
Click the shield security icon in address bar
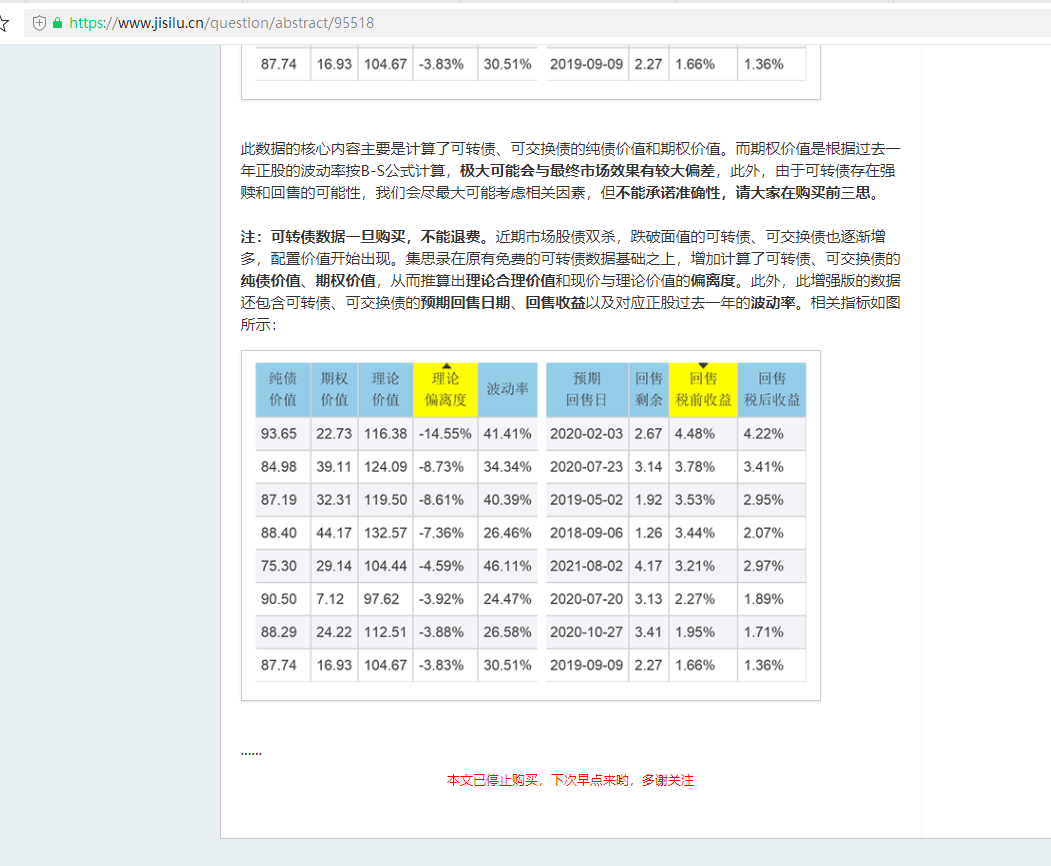click(40, 22)
